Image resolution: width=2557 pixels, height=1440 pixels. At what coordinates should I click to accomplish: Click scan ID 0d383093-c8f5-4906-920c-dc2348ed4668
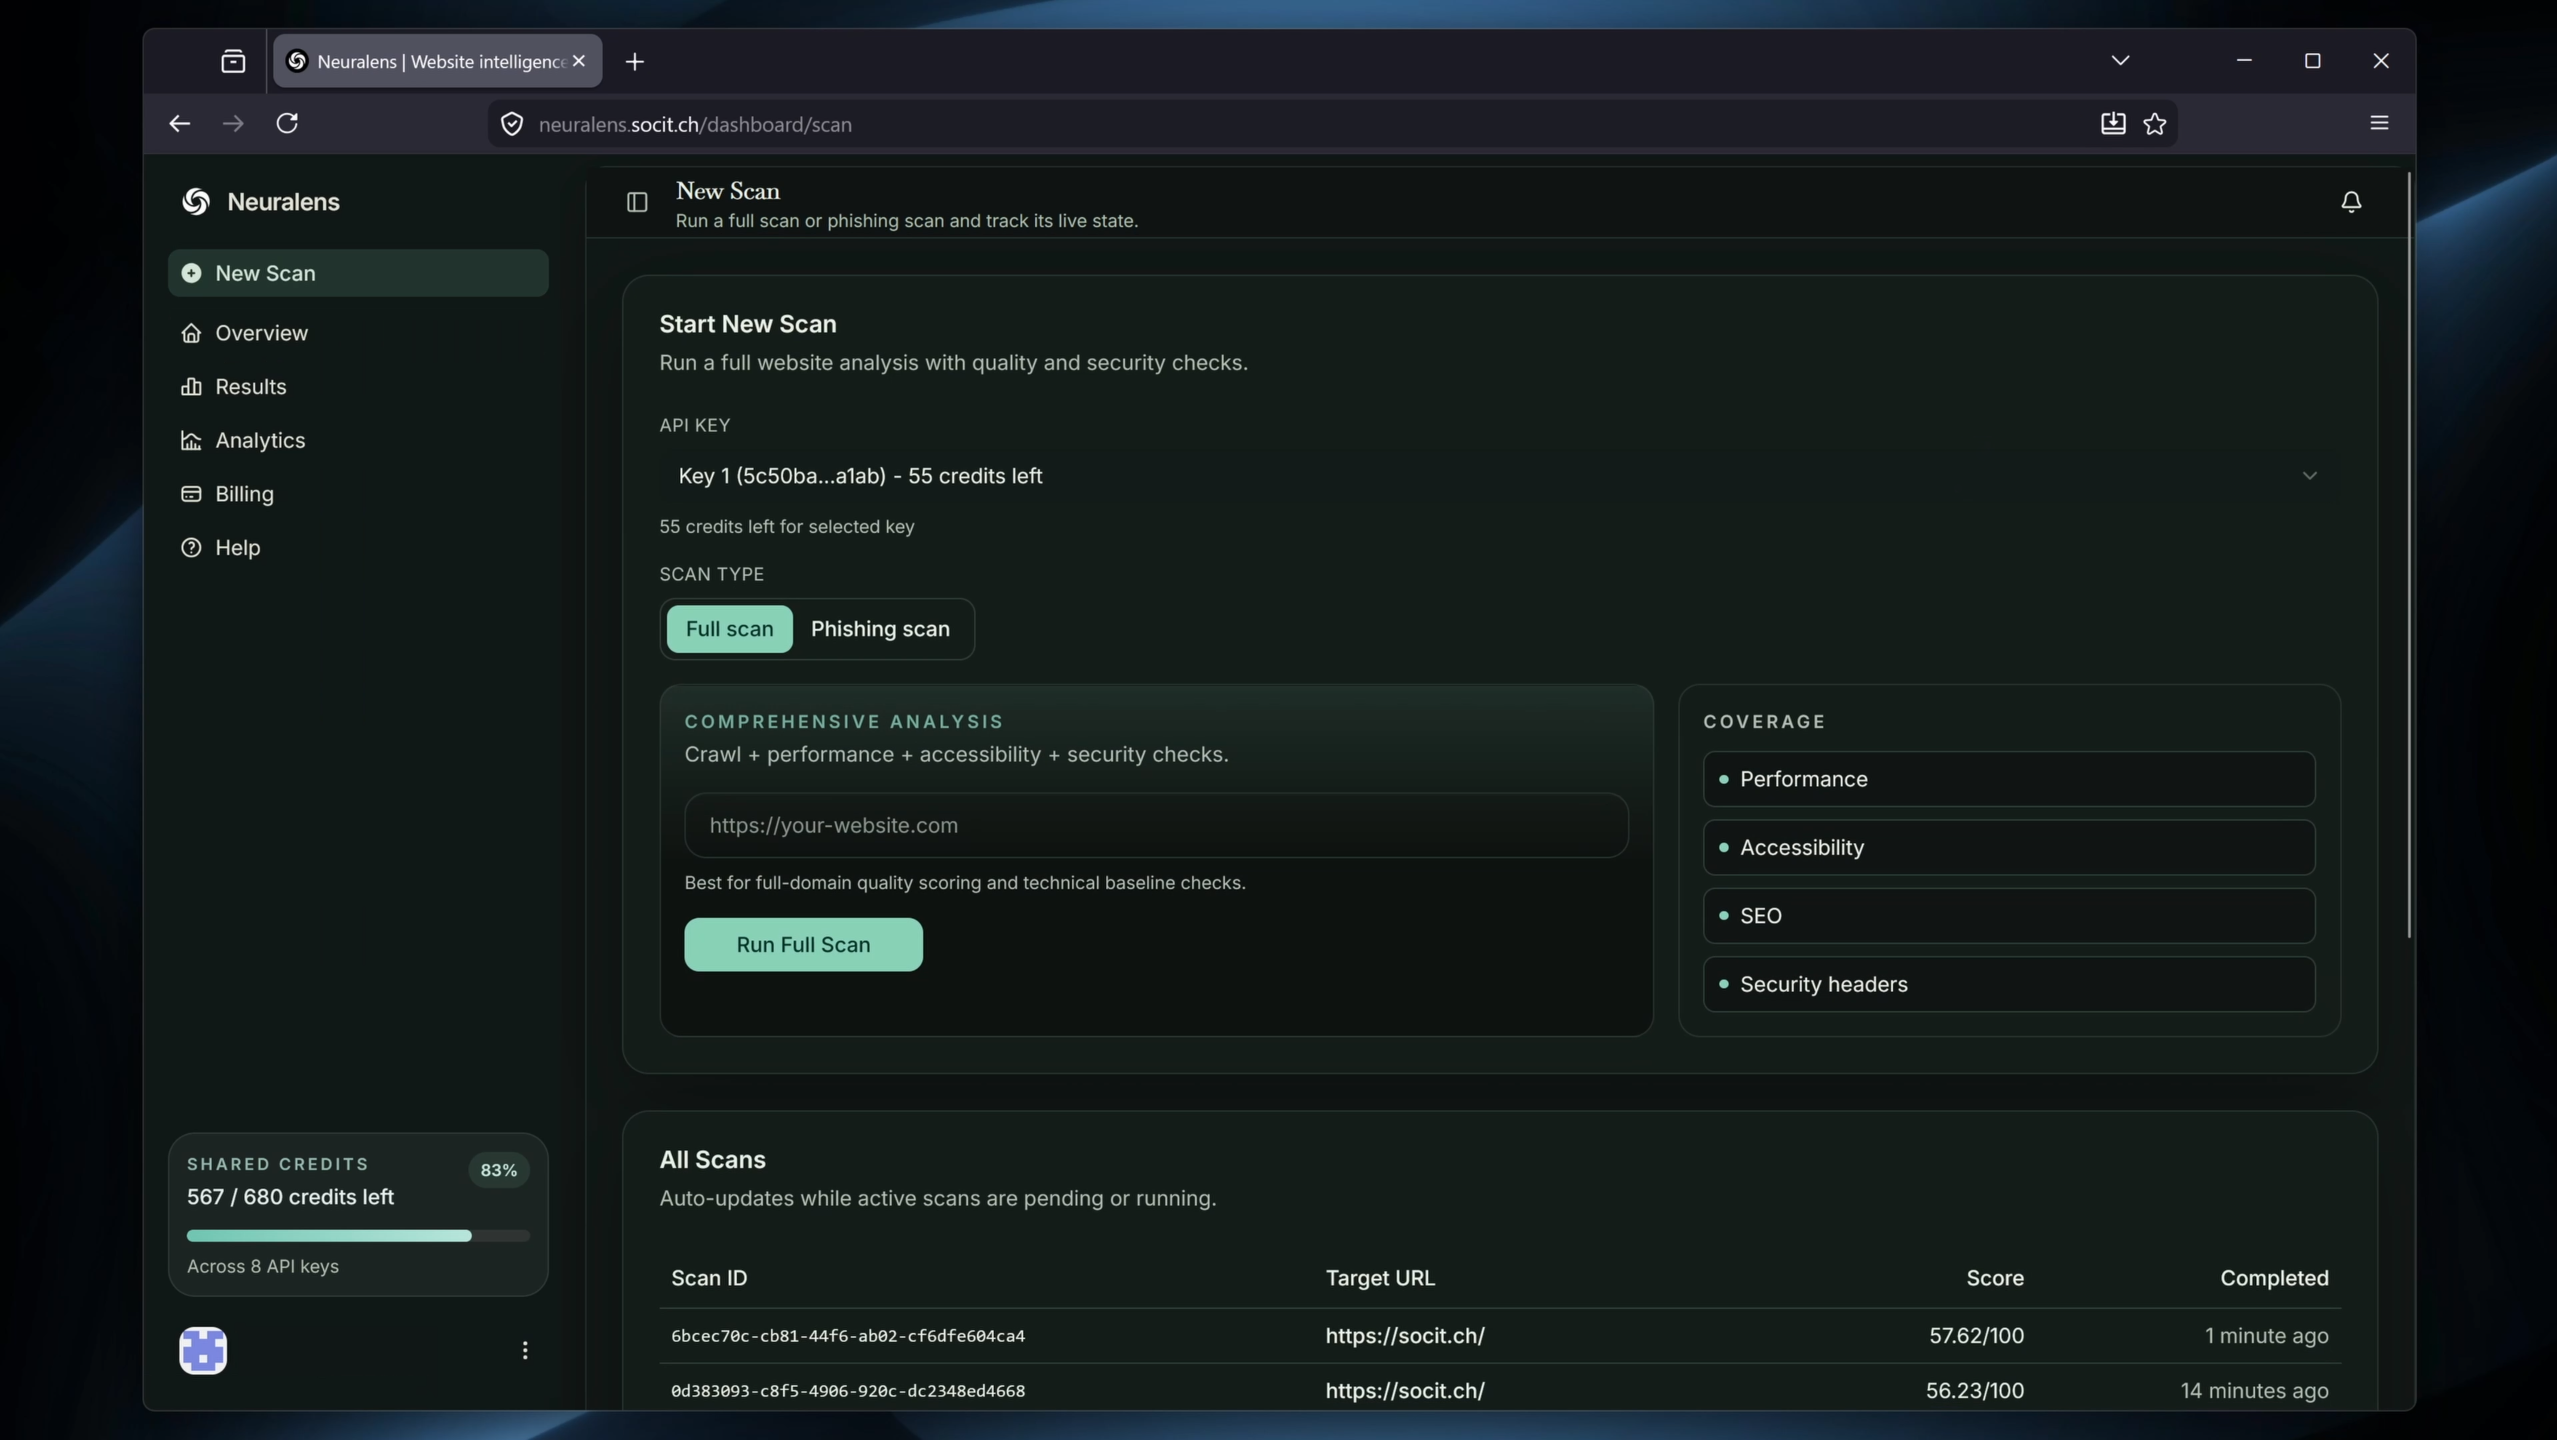tap(848, 1391)
